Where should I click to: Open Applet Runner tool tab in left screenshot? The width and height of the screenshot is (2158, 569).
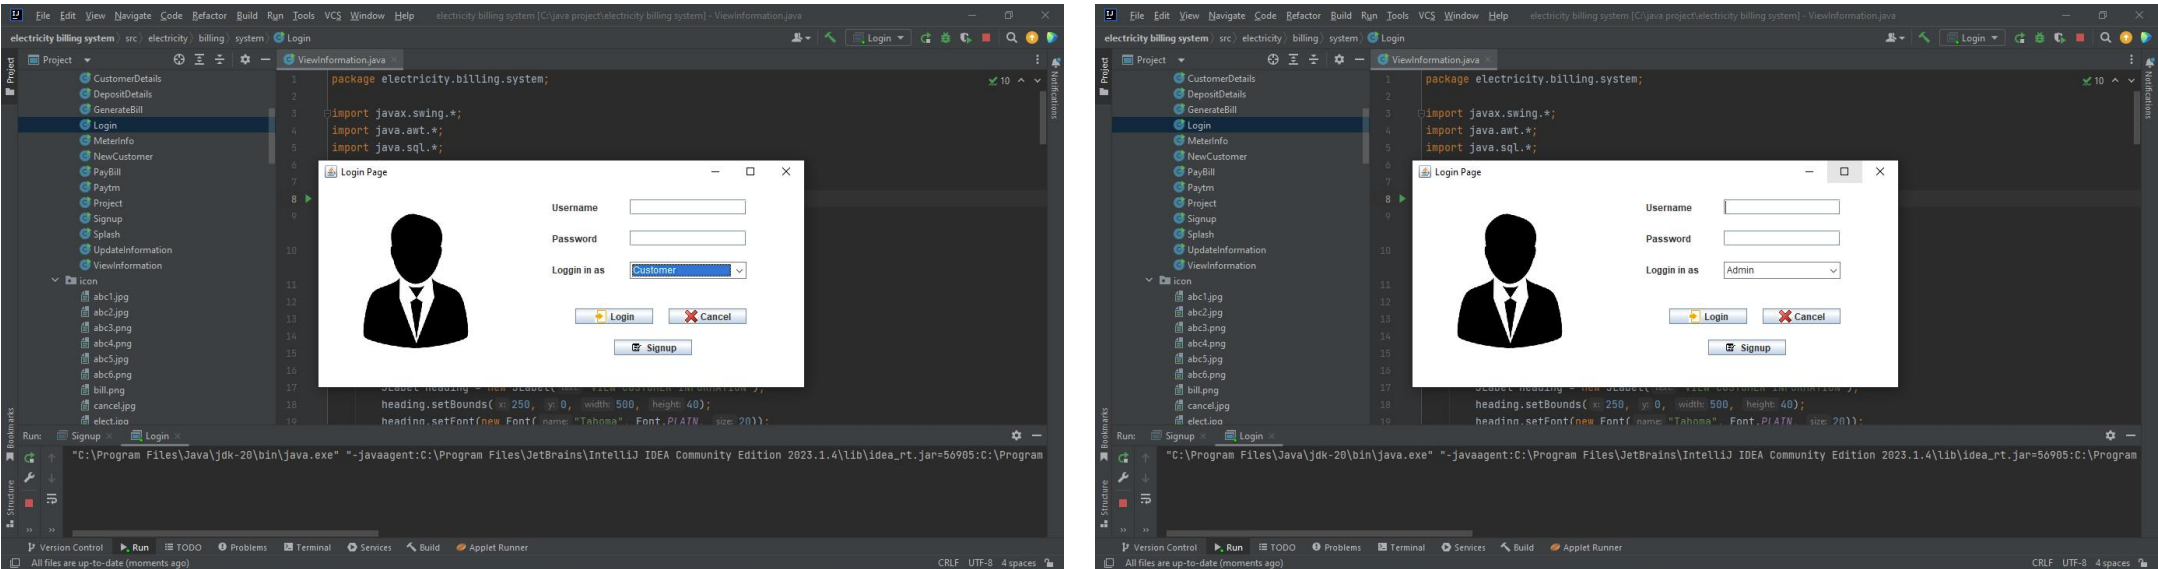point(492,547)
